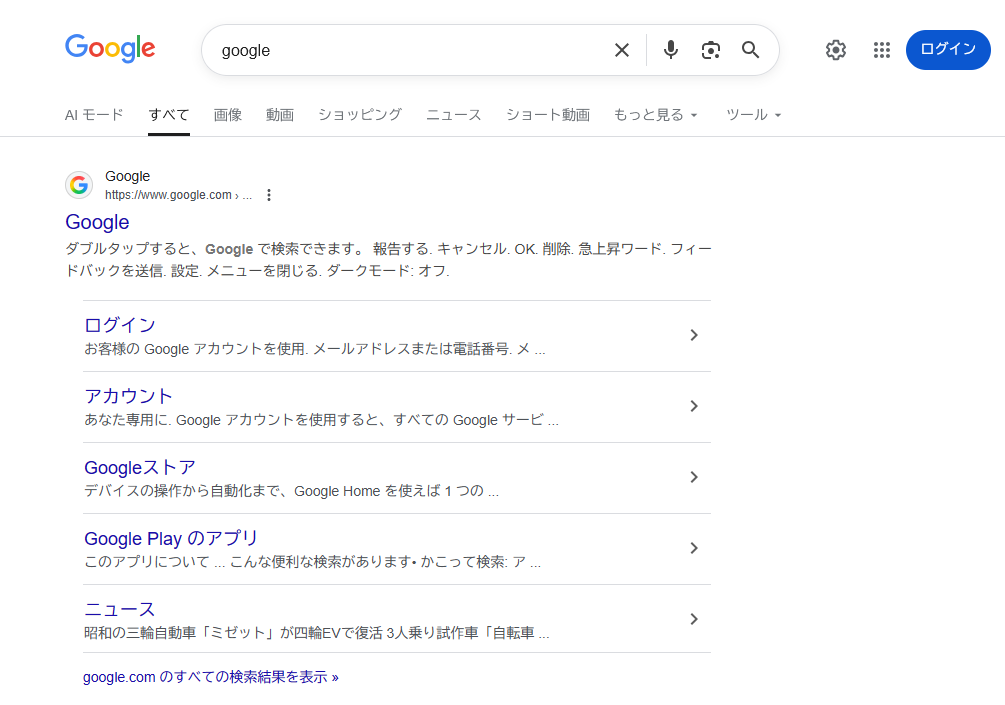This screenshot has width=1005, height=705.
Task: Open search by image camera icon
Action: click(x=711, y=50)
